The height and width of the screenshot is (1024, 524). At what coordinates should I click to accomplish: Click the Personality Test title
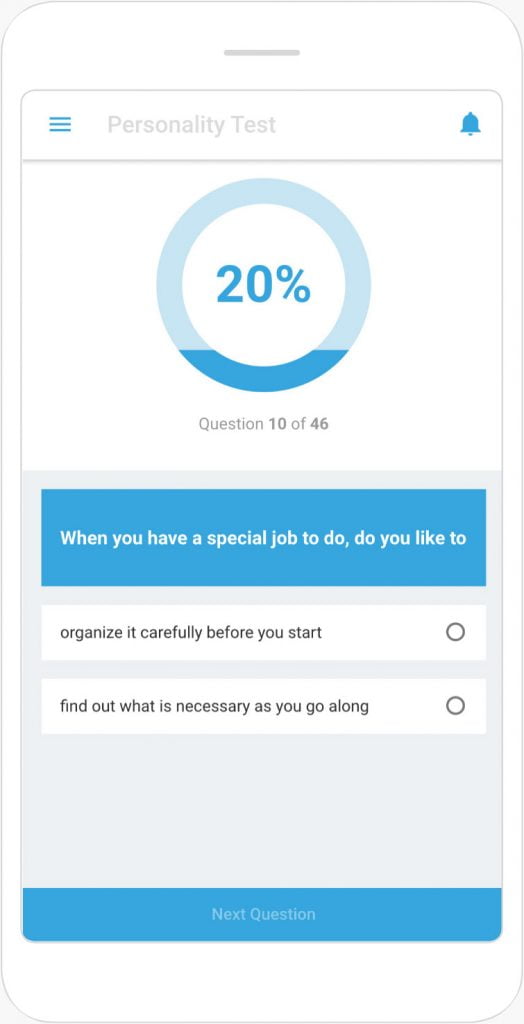[191, 124]
